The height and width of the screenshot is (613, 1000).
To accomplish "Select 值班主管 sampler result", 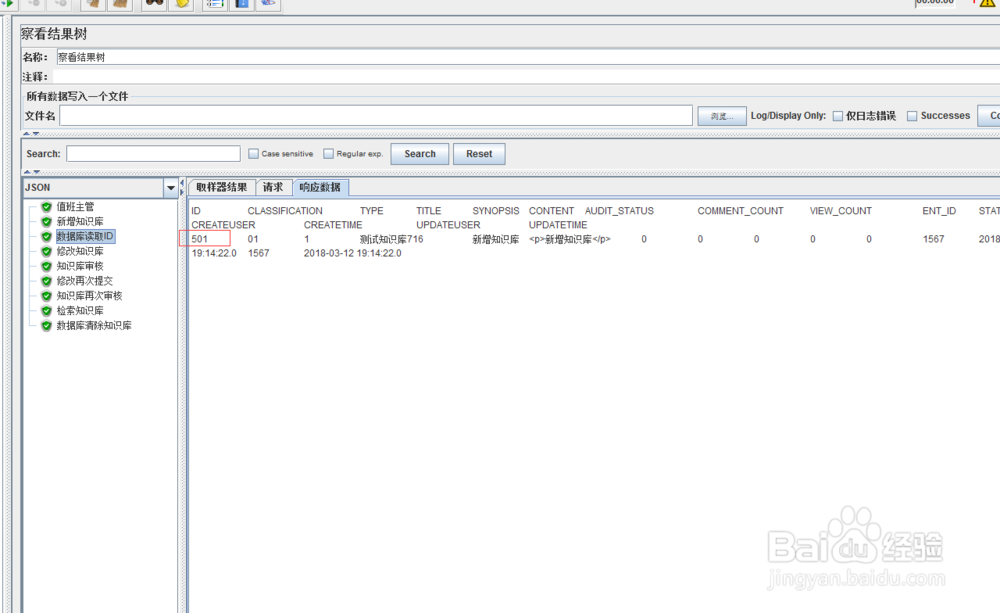I will [x=75, y=207].
